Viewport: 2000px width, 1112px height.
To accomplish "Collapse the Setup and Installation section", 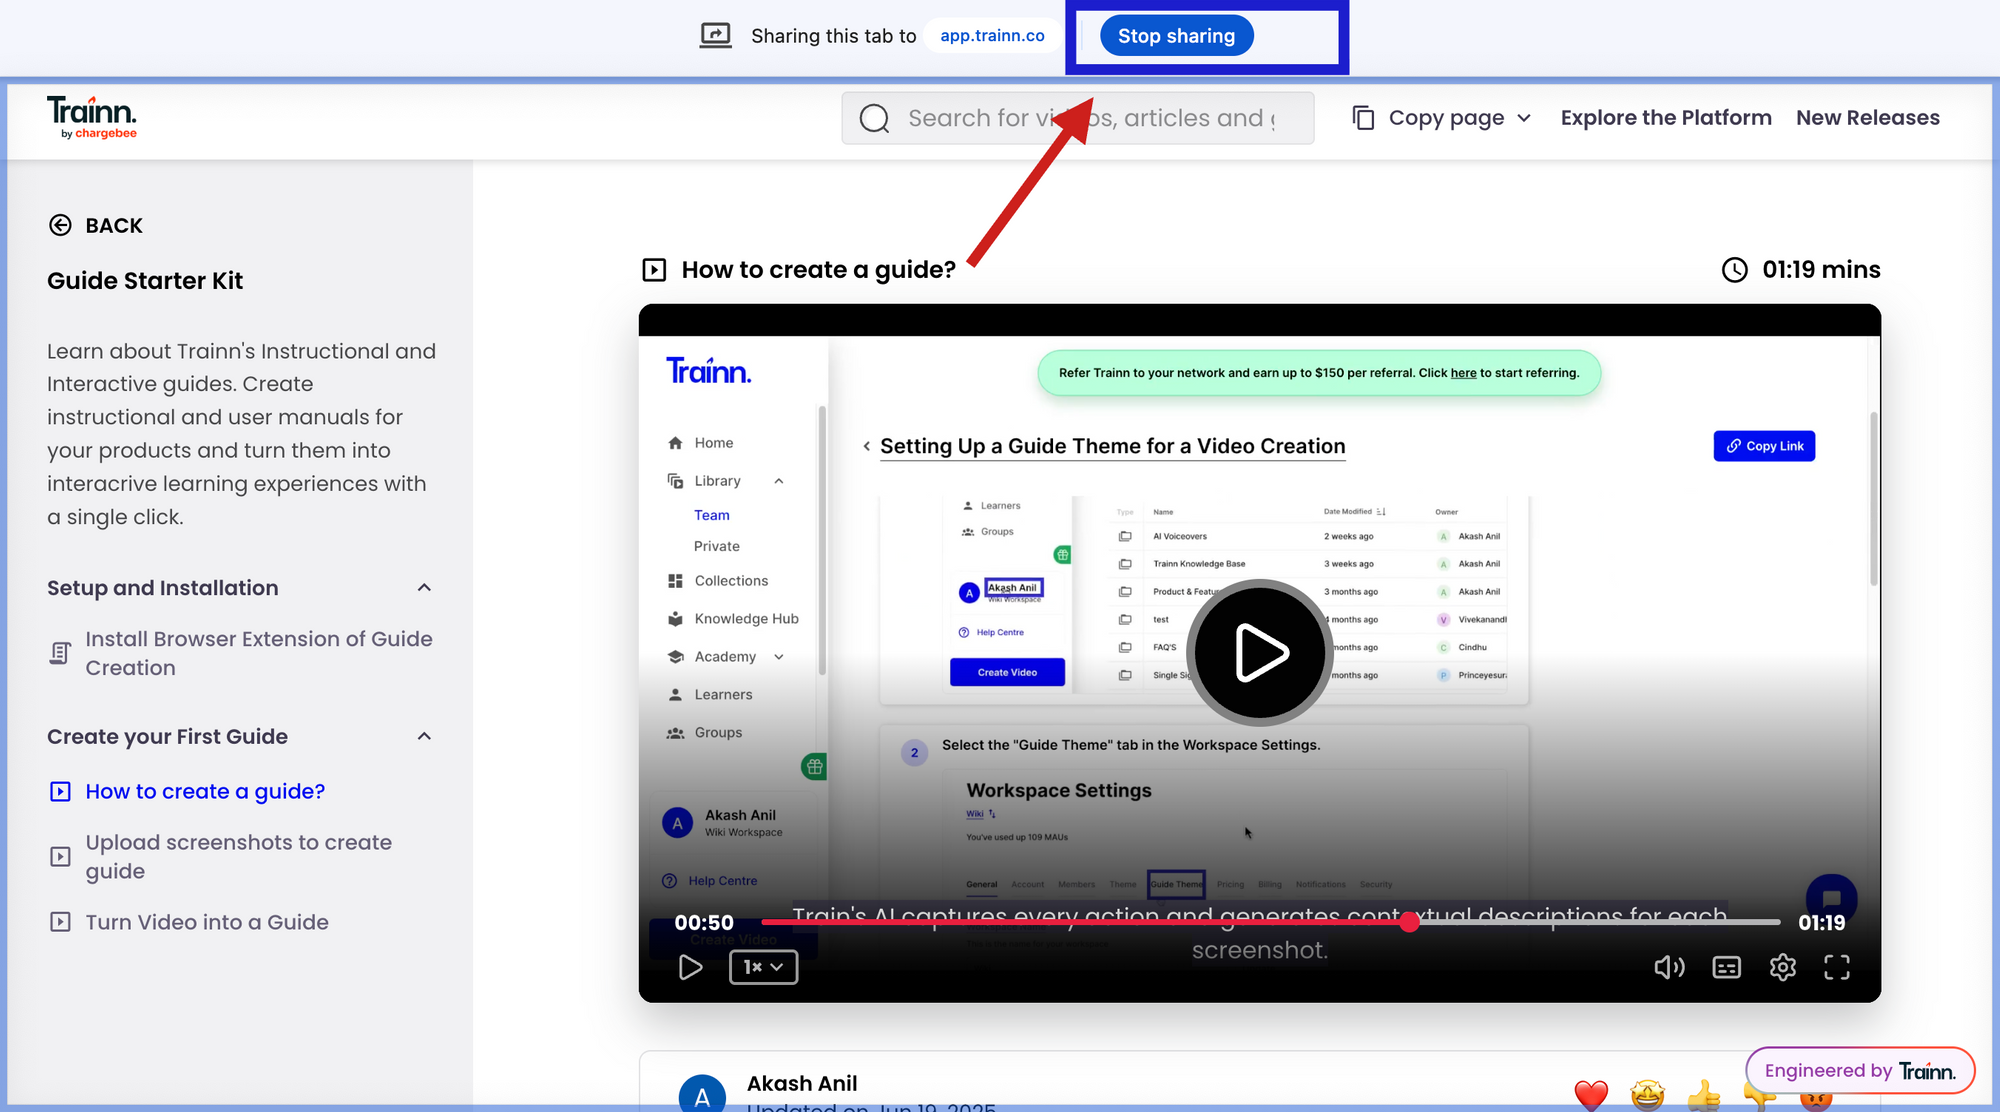I will coord(424,588).
